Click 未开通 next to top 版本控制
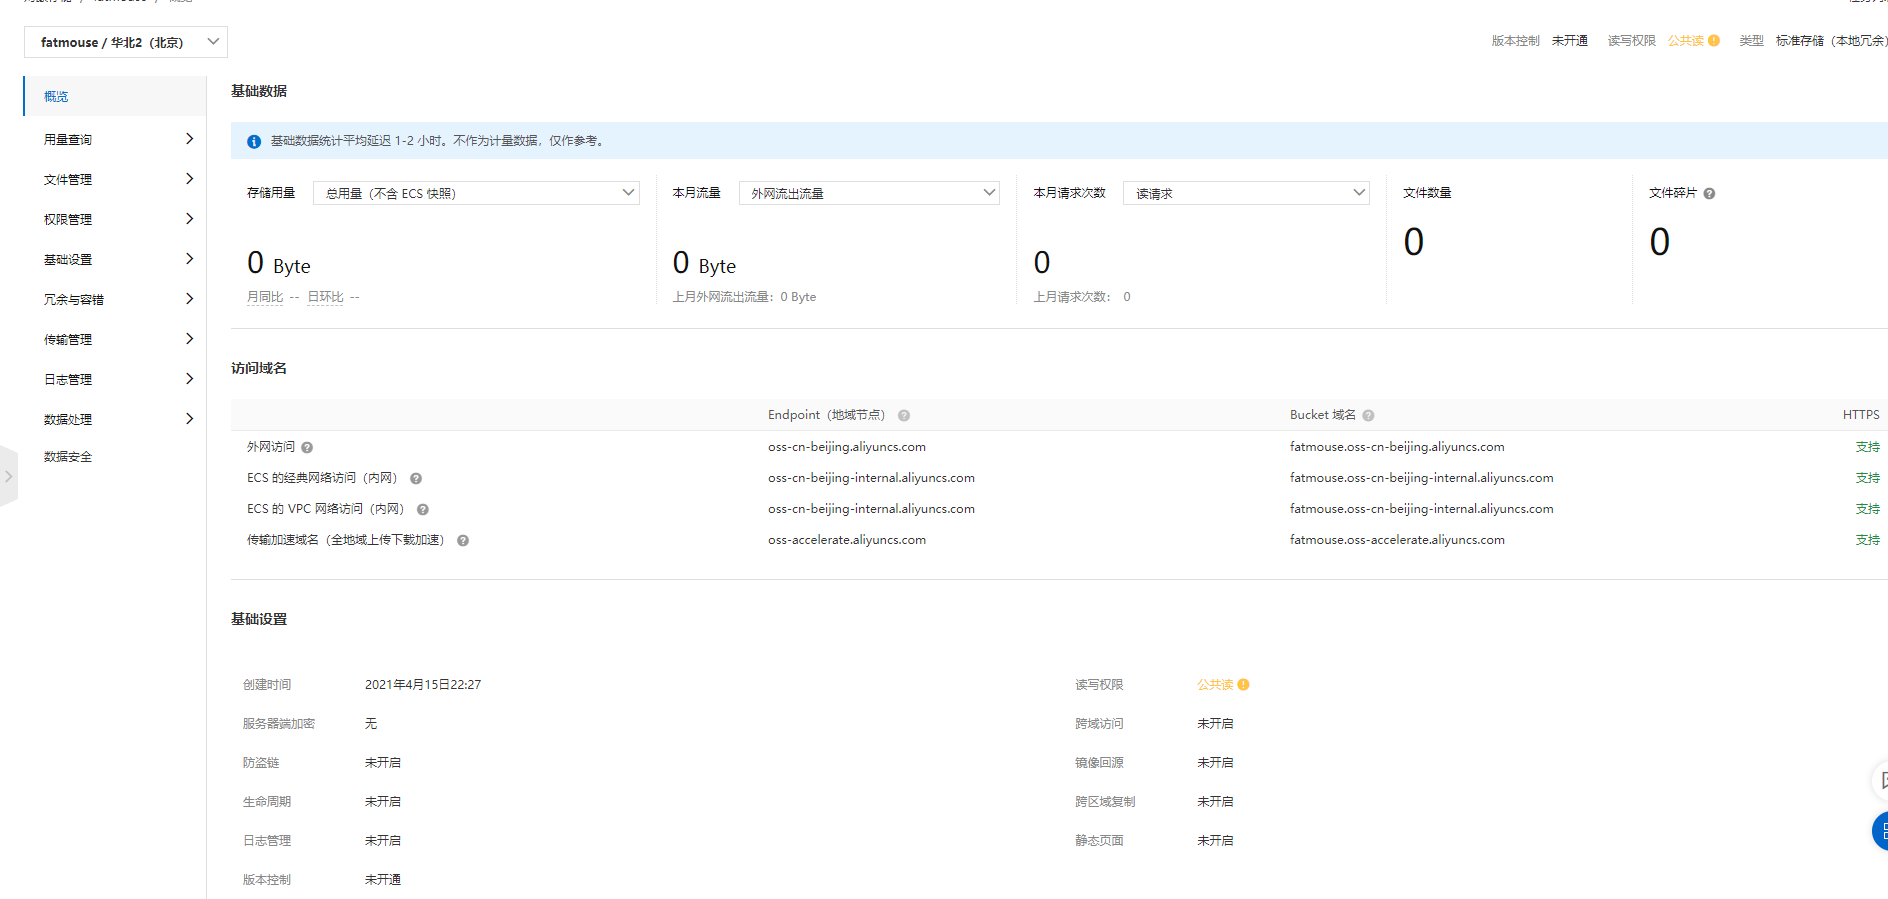 (1570, 41)
